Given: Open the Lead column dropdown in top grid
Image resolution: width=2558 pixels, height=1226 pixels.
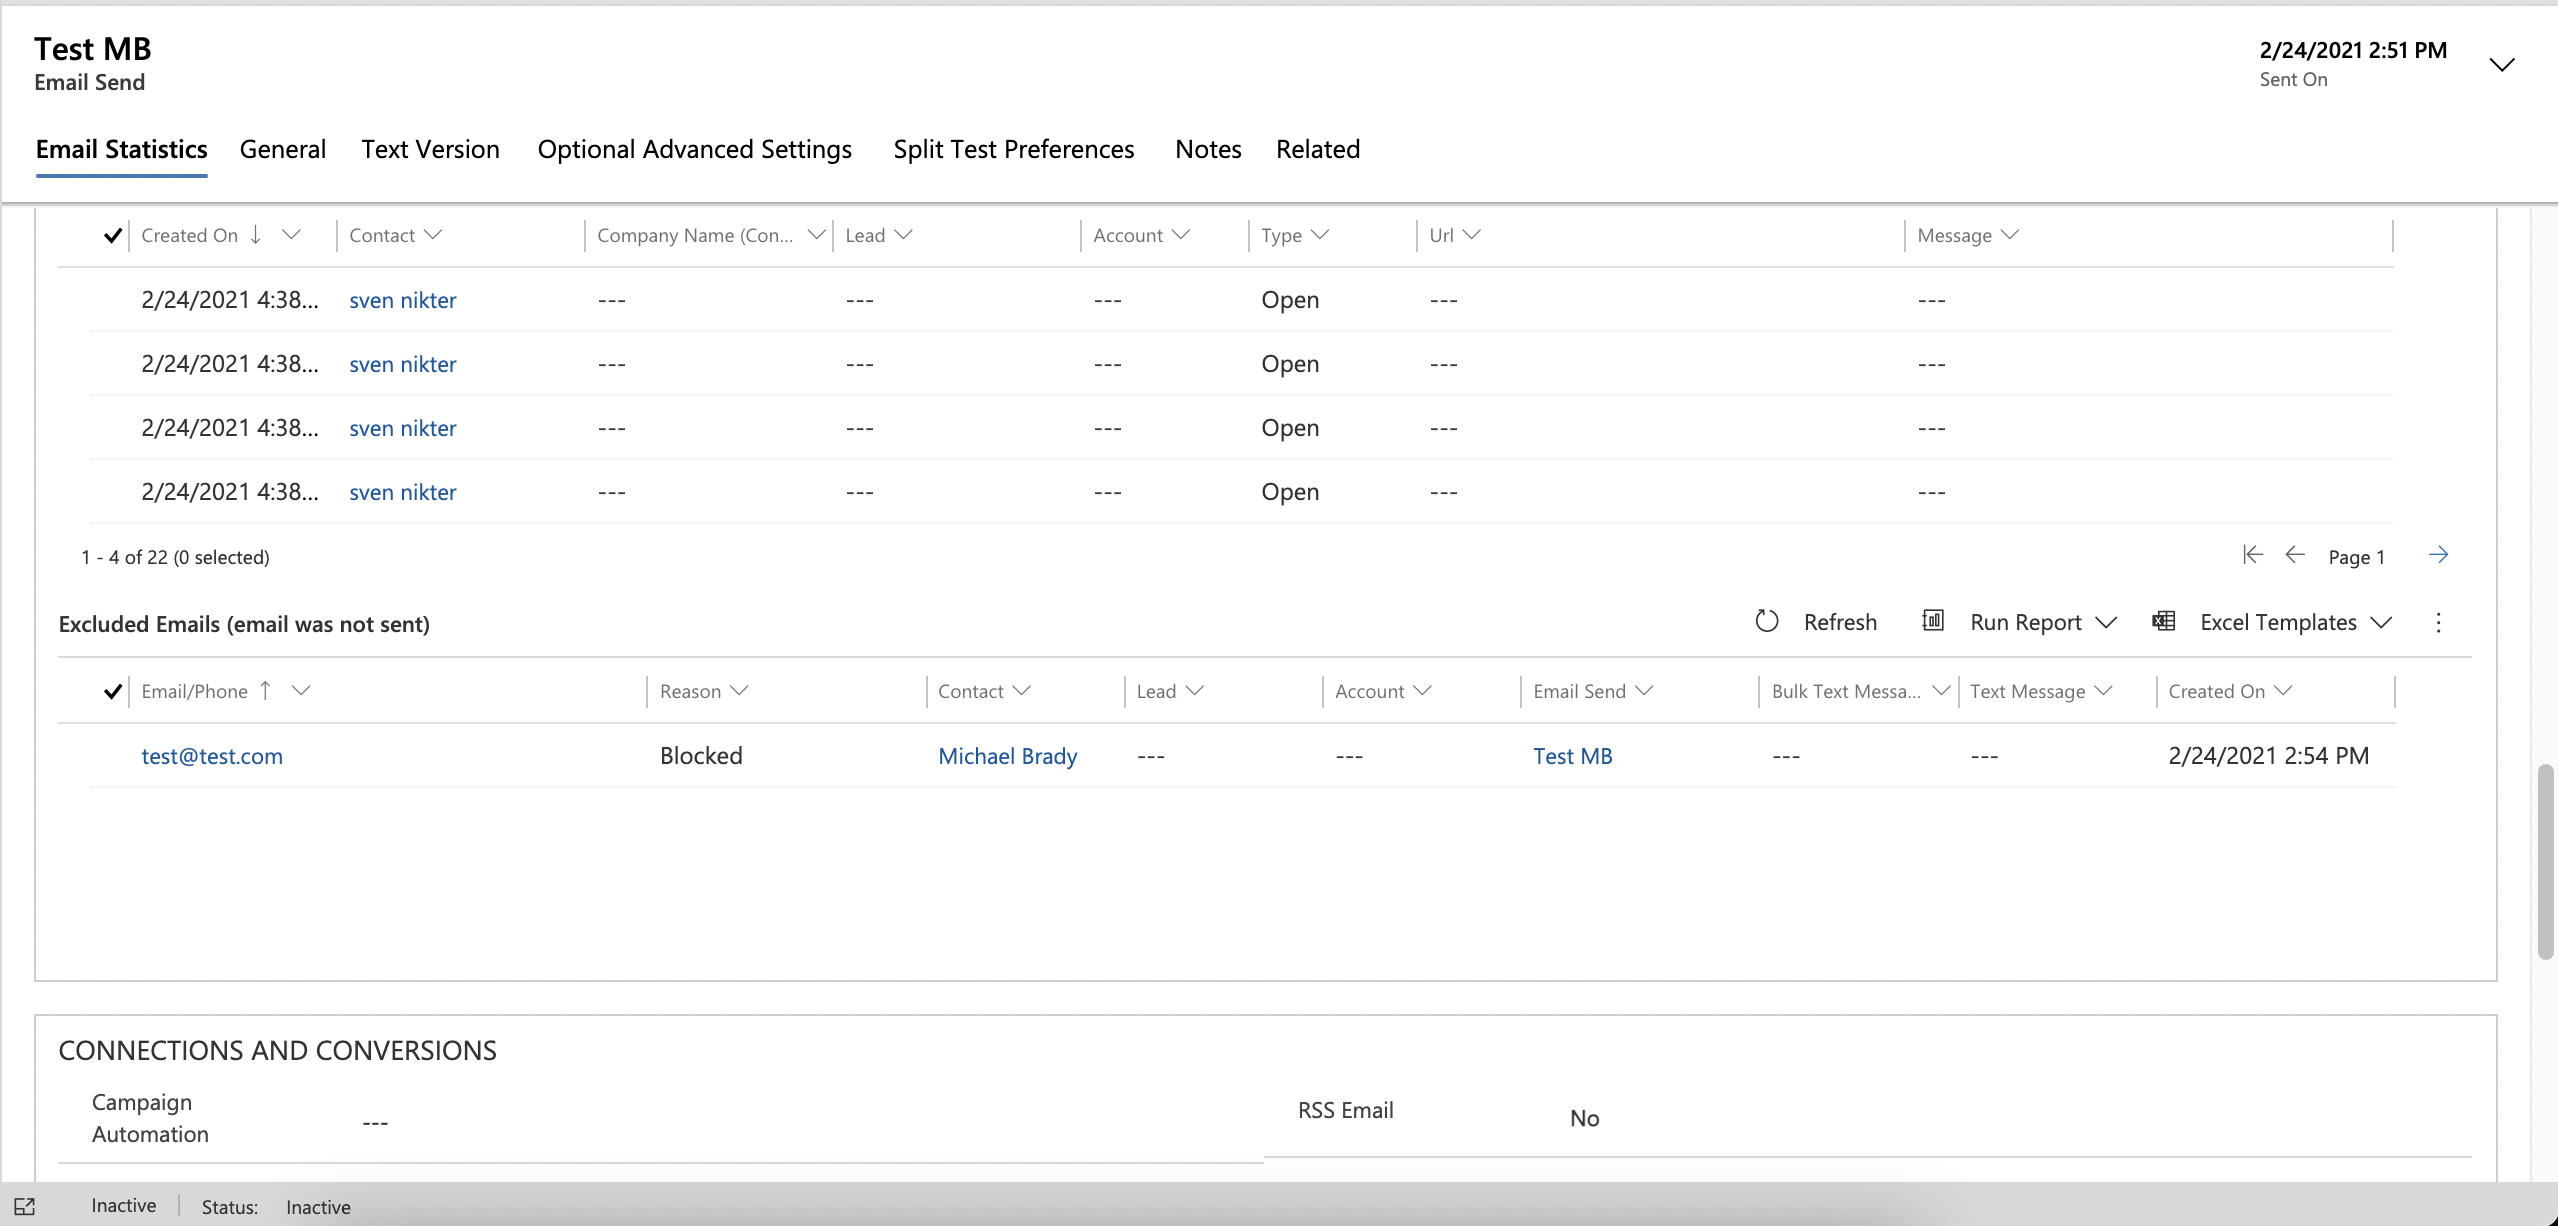Looking at the screenshot, I should tap(904, 235).
